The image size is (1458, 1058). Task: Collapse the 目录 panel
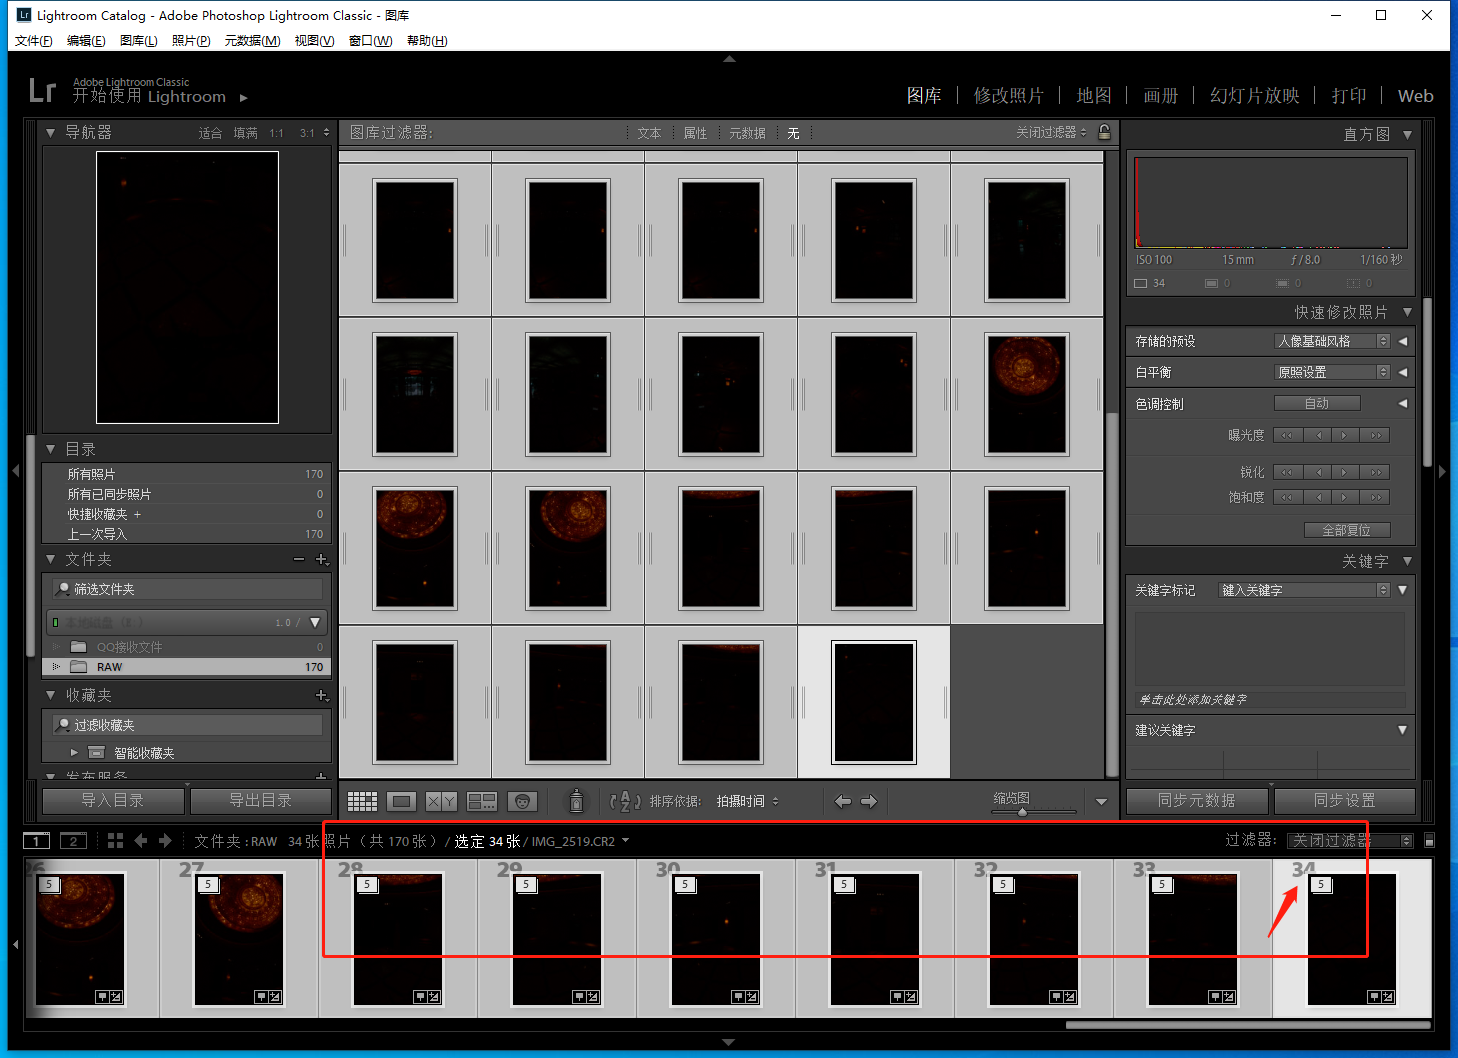[51, 449]
